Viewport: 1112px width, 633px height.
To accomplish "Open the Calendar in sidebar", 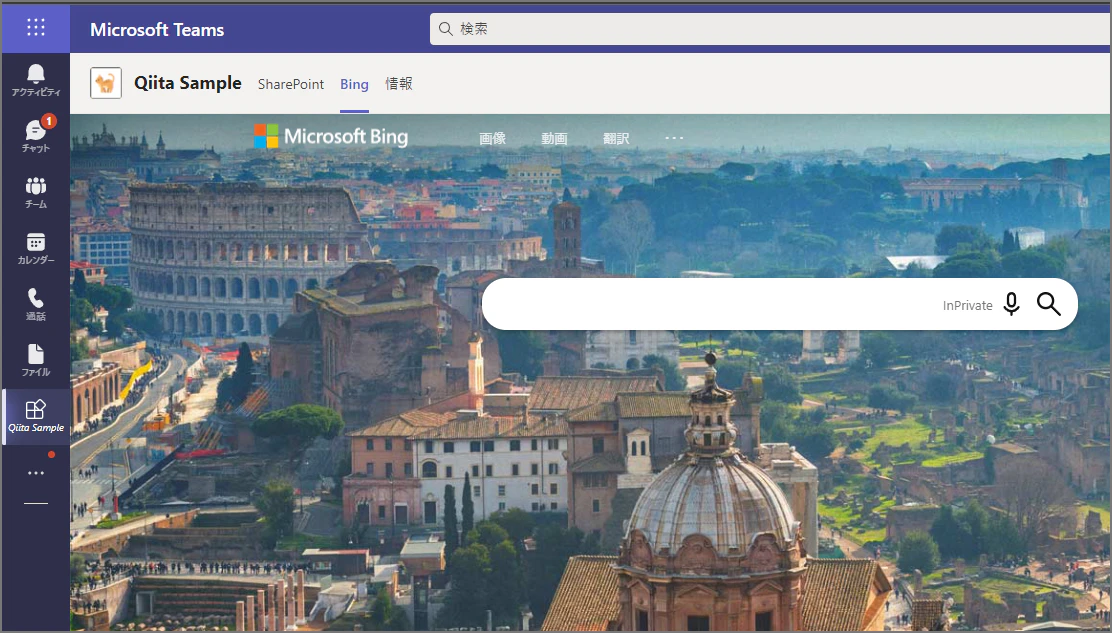I will click(x=35, y=248).
